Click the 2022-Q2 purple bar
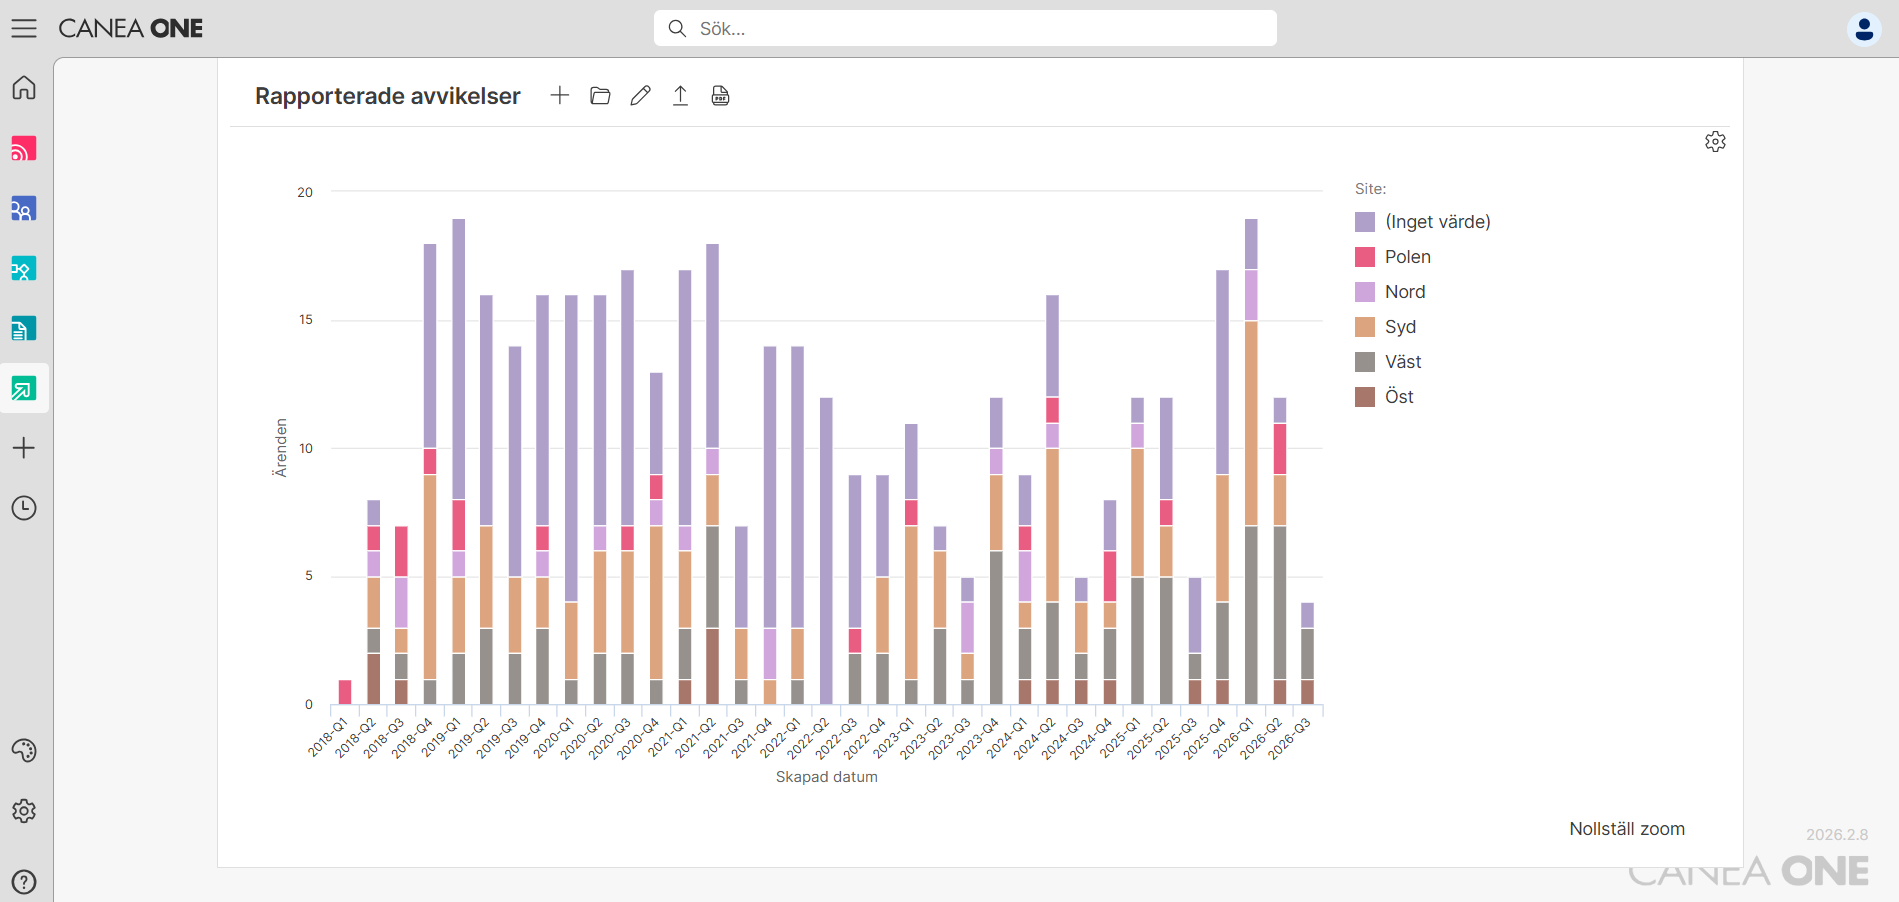The image size is (1899, 902). [826, 551]
